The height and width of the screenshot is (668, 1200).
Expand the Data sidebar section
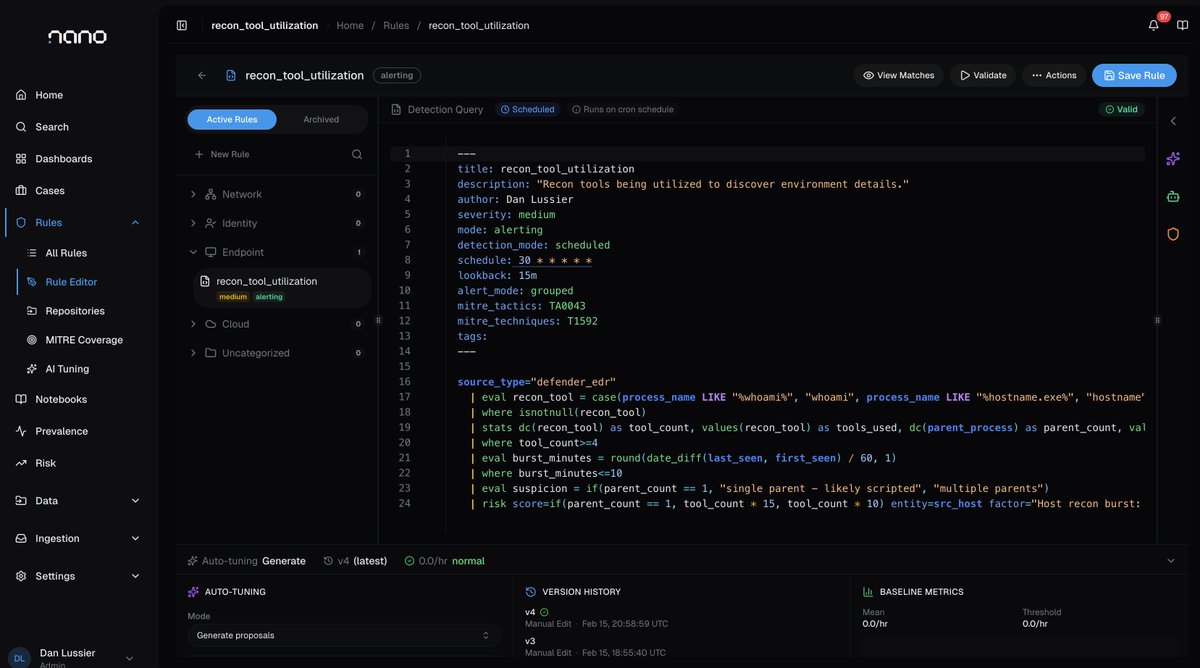(135, 500)
